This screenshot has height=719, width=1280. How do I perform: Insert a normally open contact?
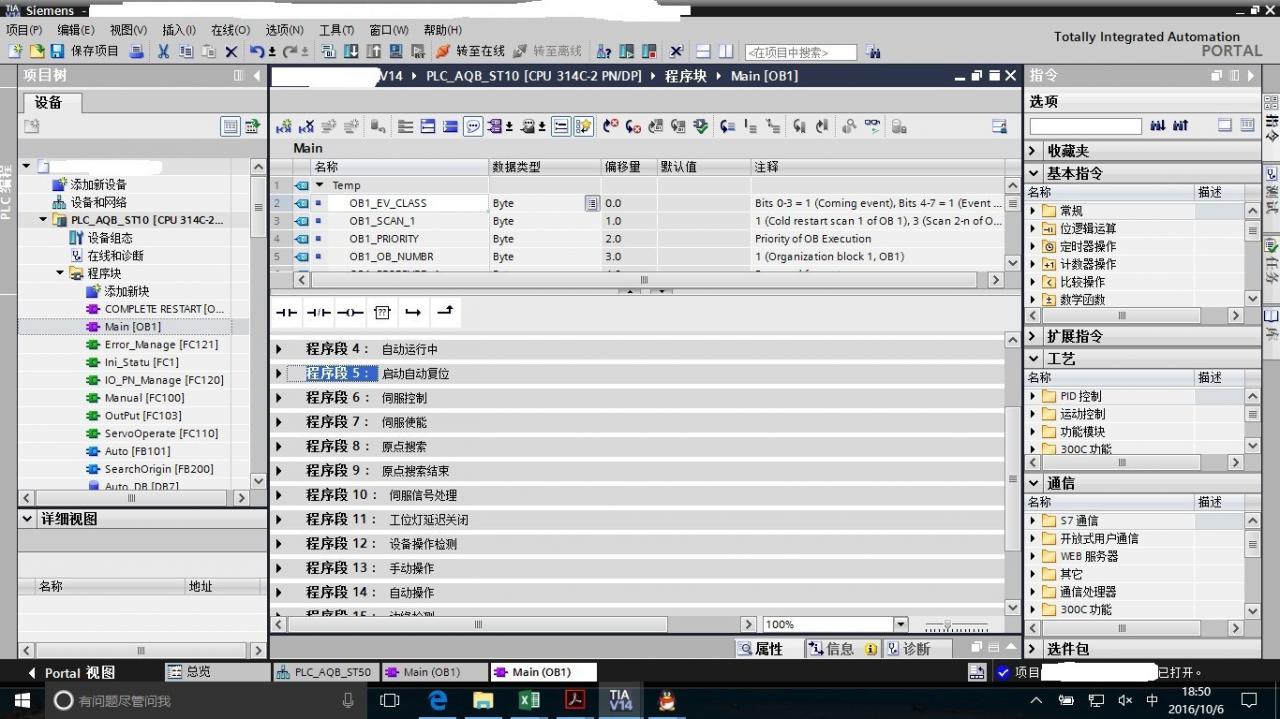click(x=287, y=312)
